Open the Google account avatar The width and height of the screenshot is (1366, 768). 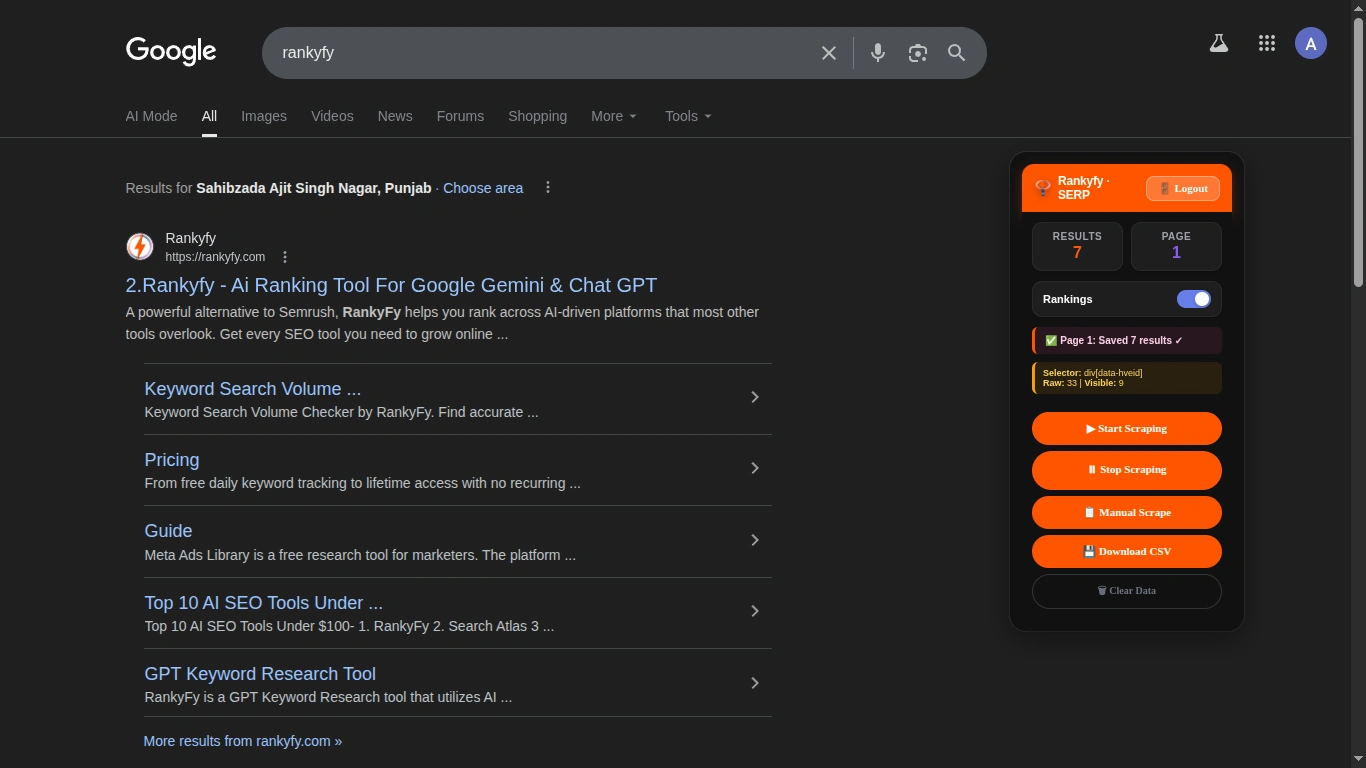click(x=1310, y=43)
